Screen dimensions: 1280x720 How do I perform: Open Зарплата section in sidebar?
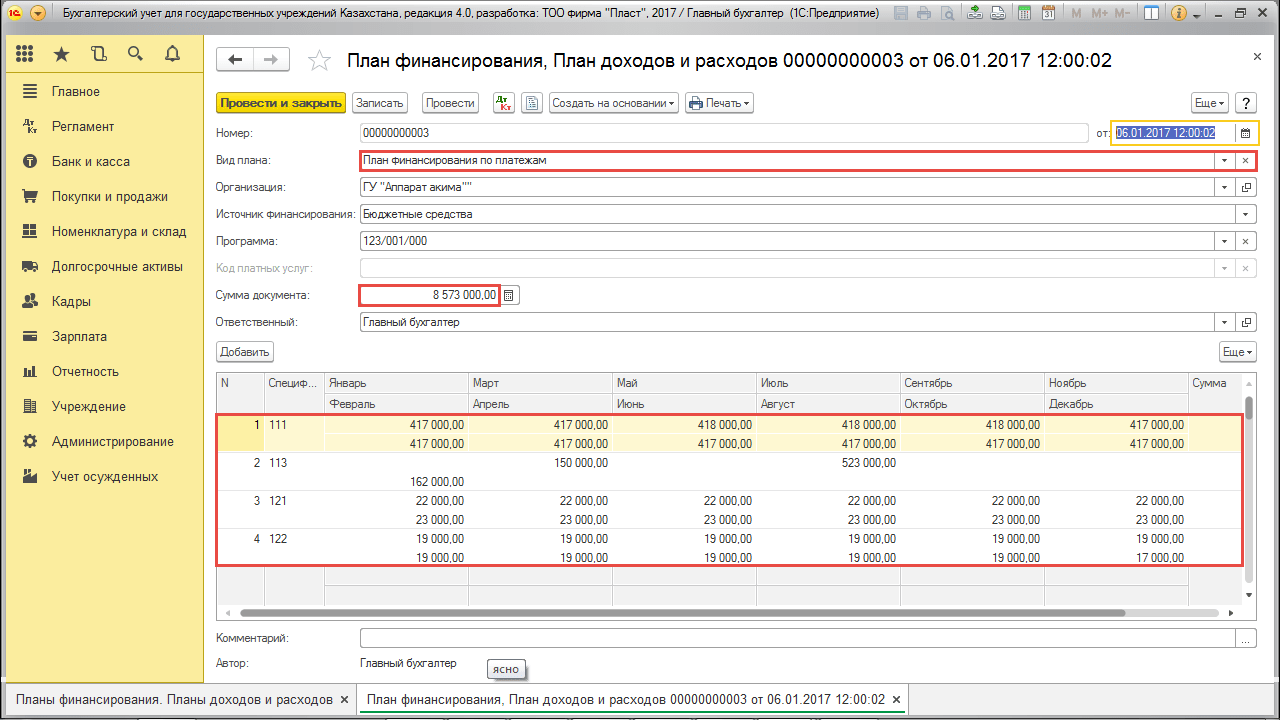79,337
